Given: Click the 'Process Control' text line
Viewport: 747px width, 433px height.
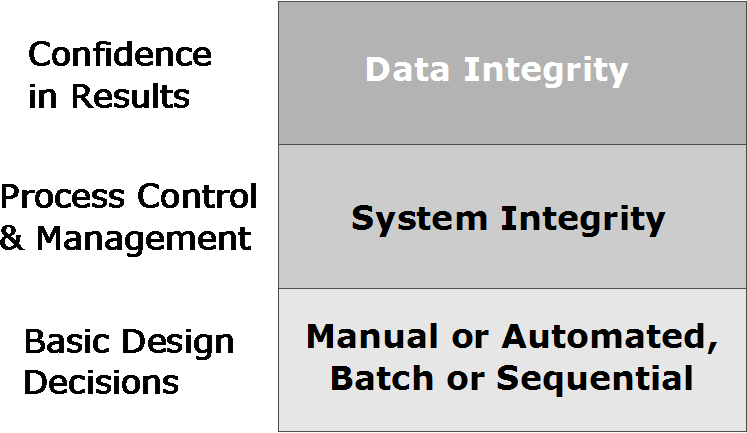Looking at the screenshot, I should tap(129, 196).
